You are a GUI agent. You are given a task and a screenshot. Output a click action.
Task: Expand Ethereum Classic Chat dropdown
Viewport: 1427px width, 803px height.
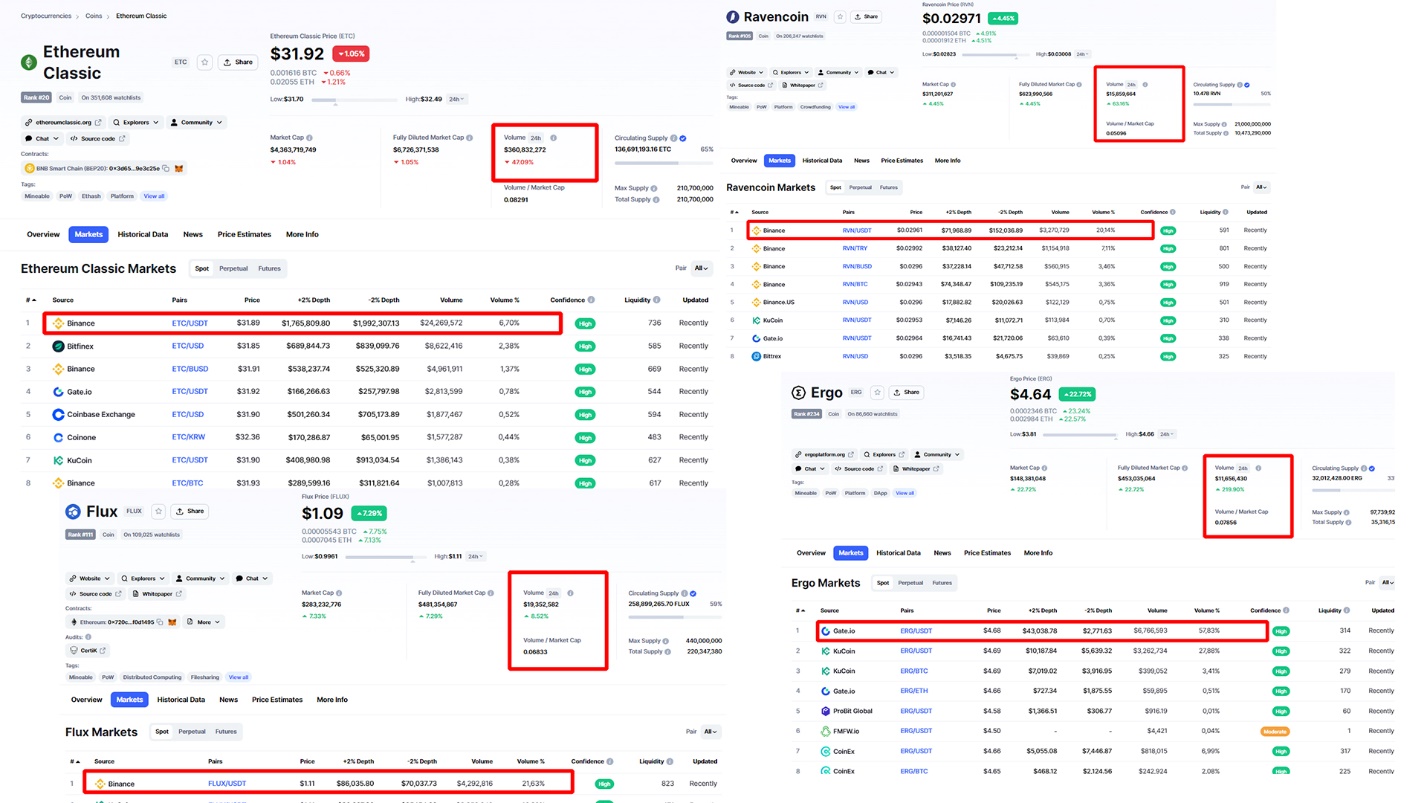point(42,139)
